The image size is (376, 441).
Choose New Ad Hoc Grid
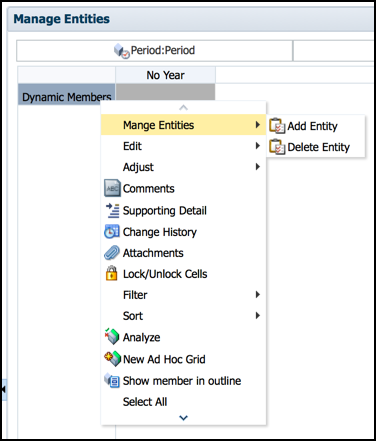[183, 359]
